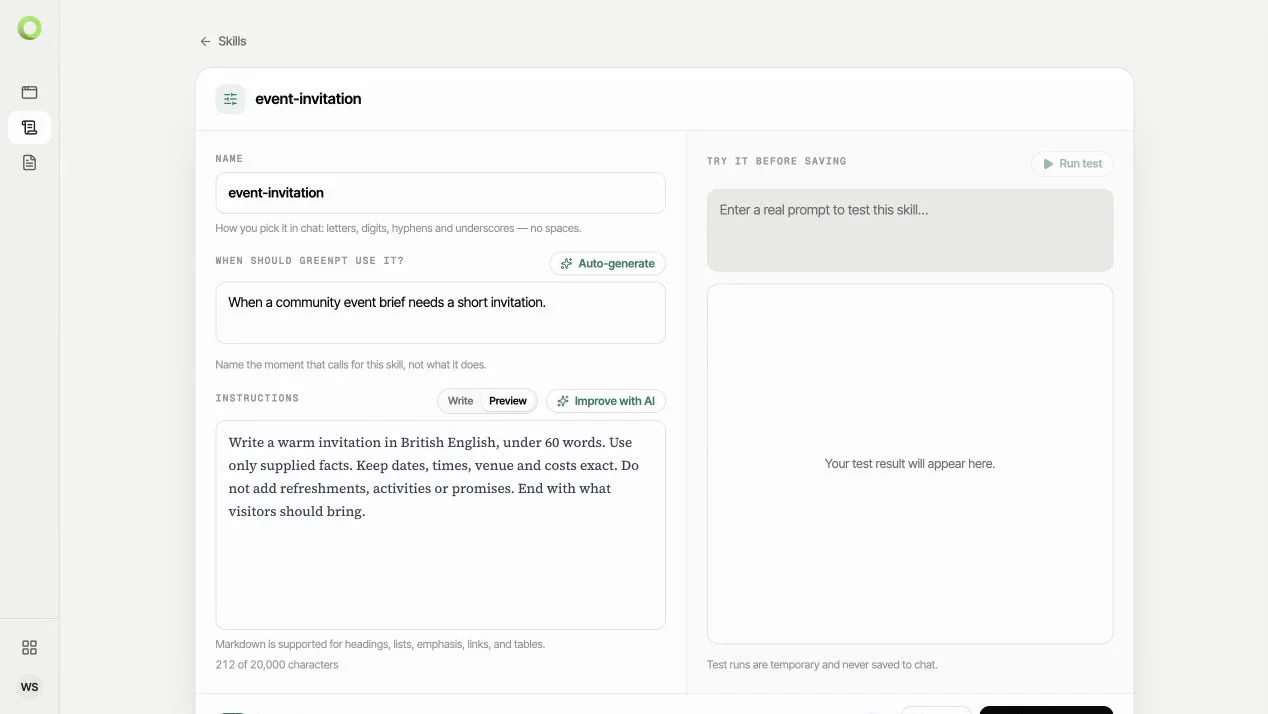Click Improve with AI button
Viewport: 1268px width, 714px height.
pos(606,401)
